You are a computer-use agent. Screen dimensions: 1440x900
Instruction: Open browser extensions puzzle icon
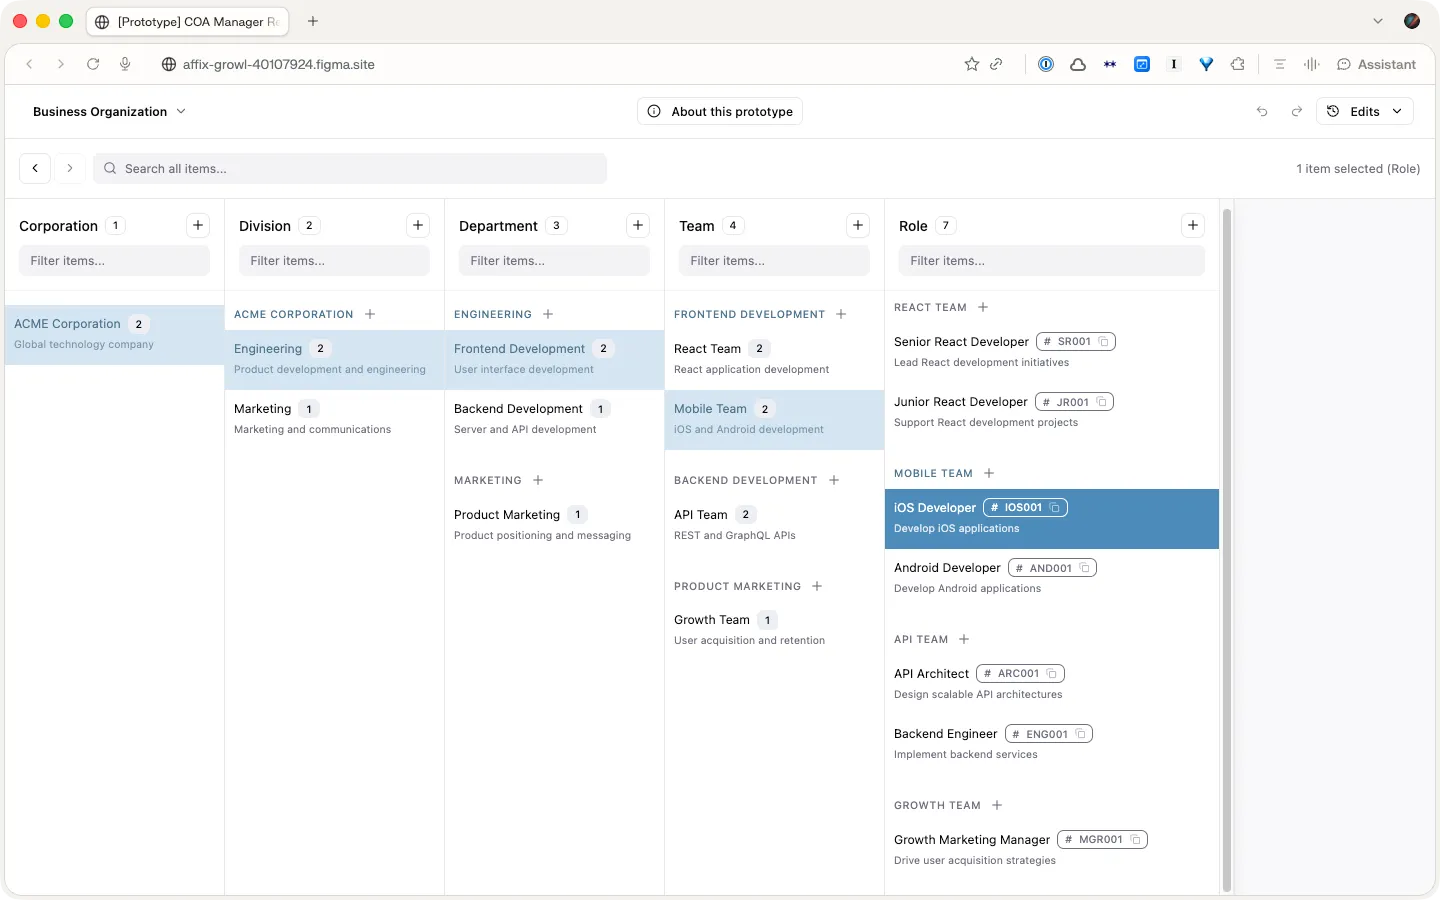(x=1238, y=64)
